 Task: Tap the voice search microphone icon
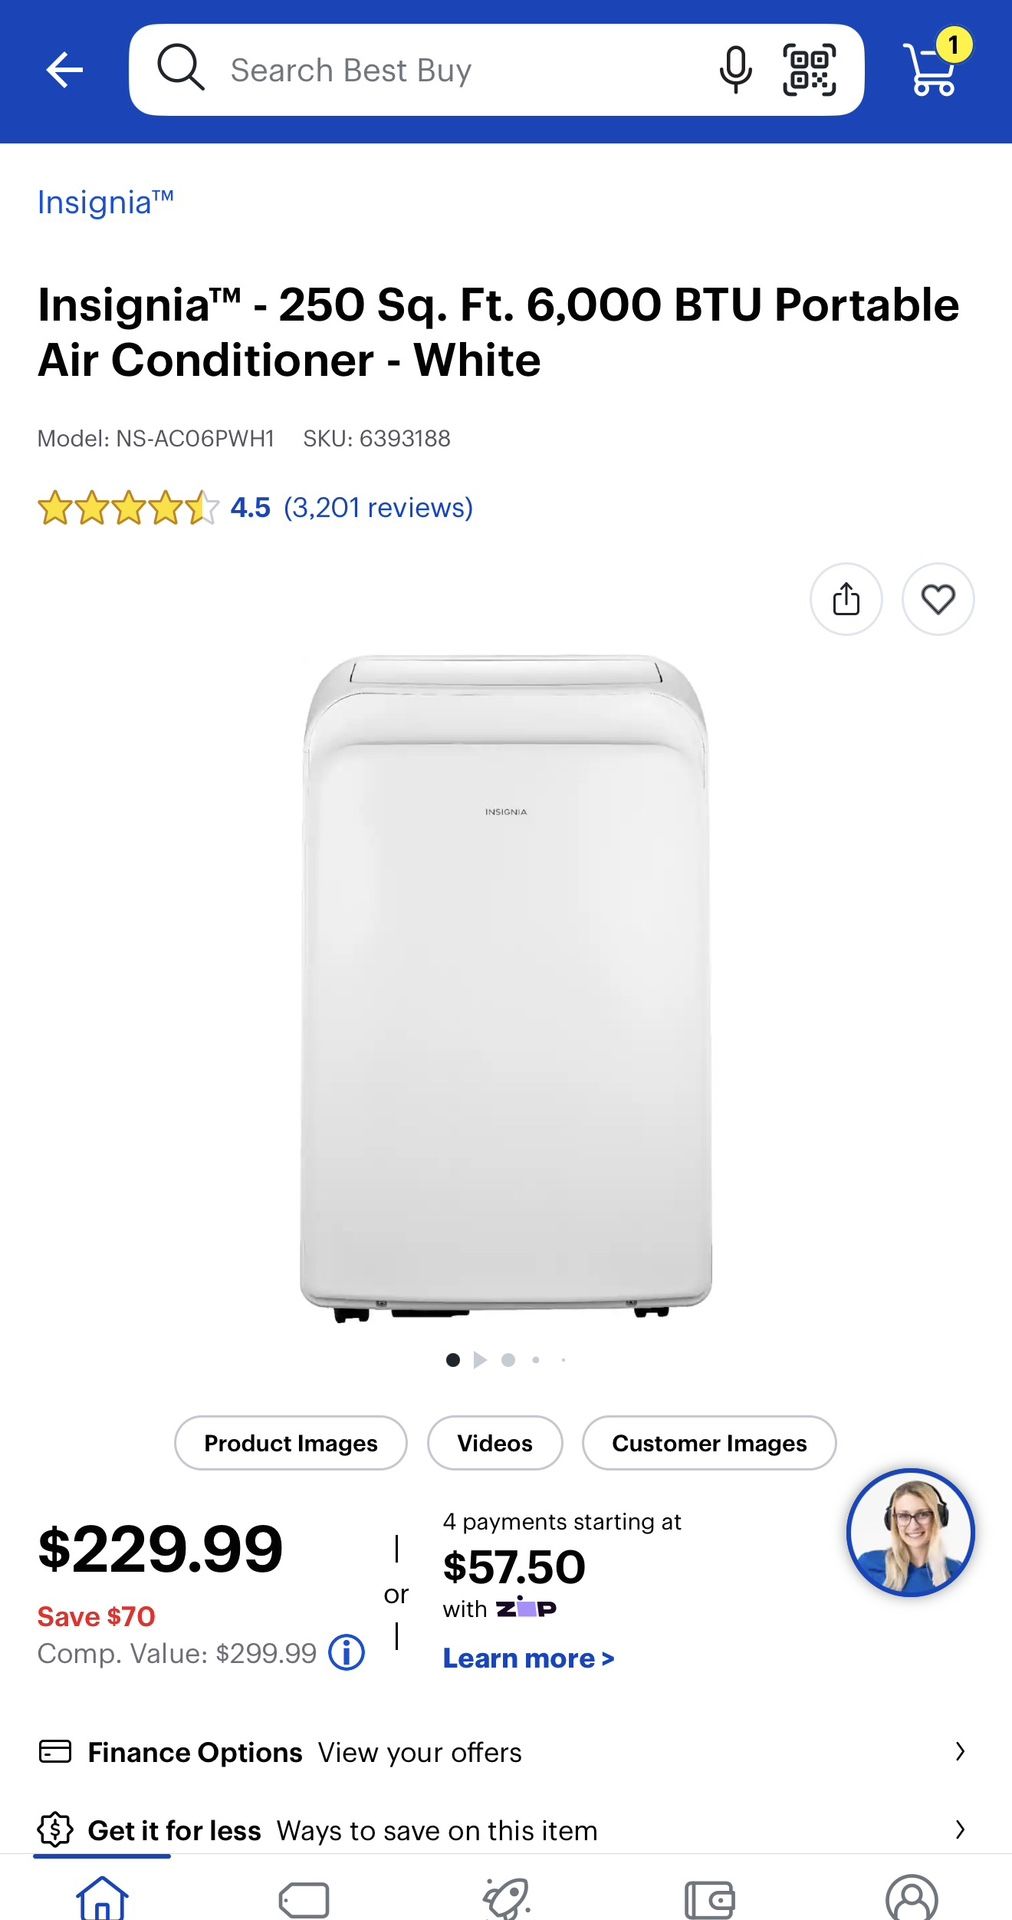(x=736, y=70)
